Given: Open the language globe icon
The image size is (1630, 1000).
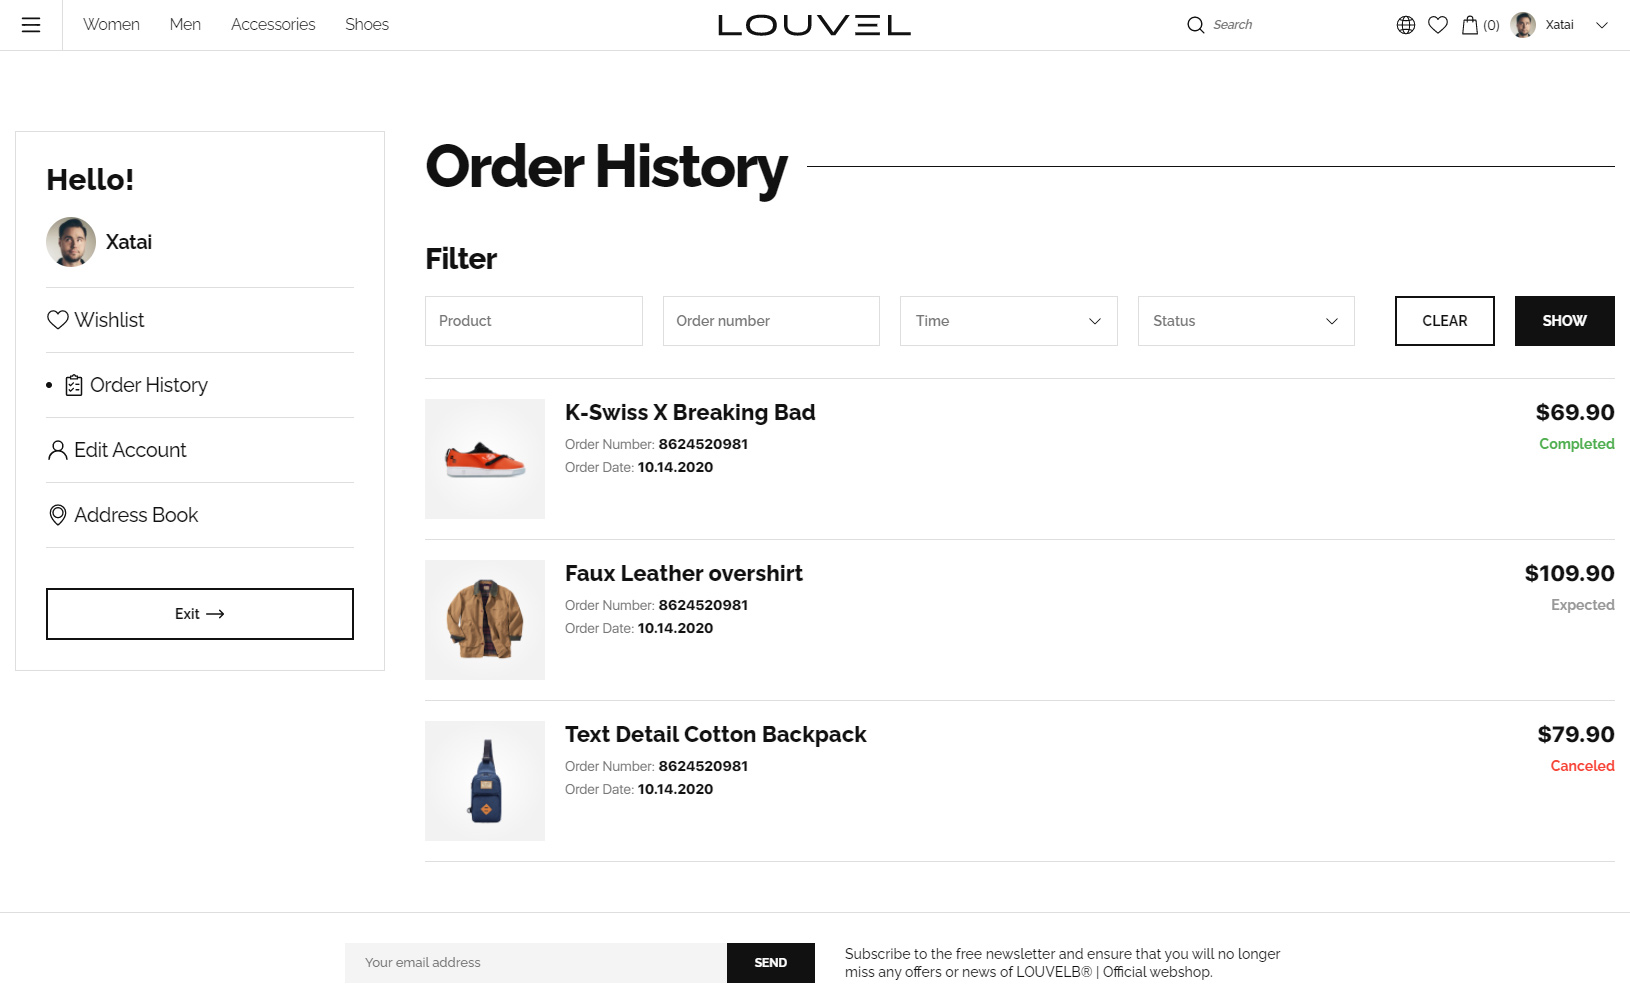Looking at the screenshot, I should pyautogui.click(x=1405, y=25).
